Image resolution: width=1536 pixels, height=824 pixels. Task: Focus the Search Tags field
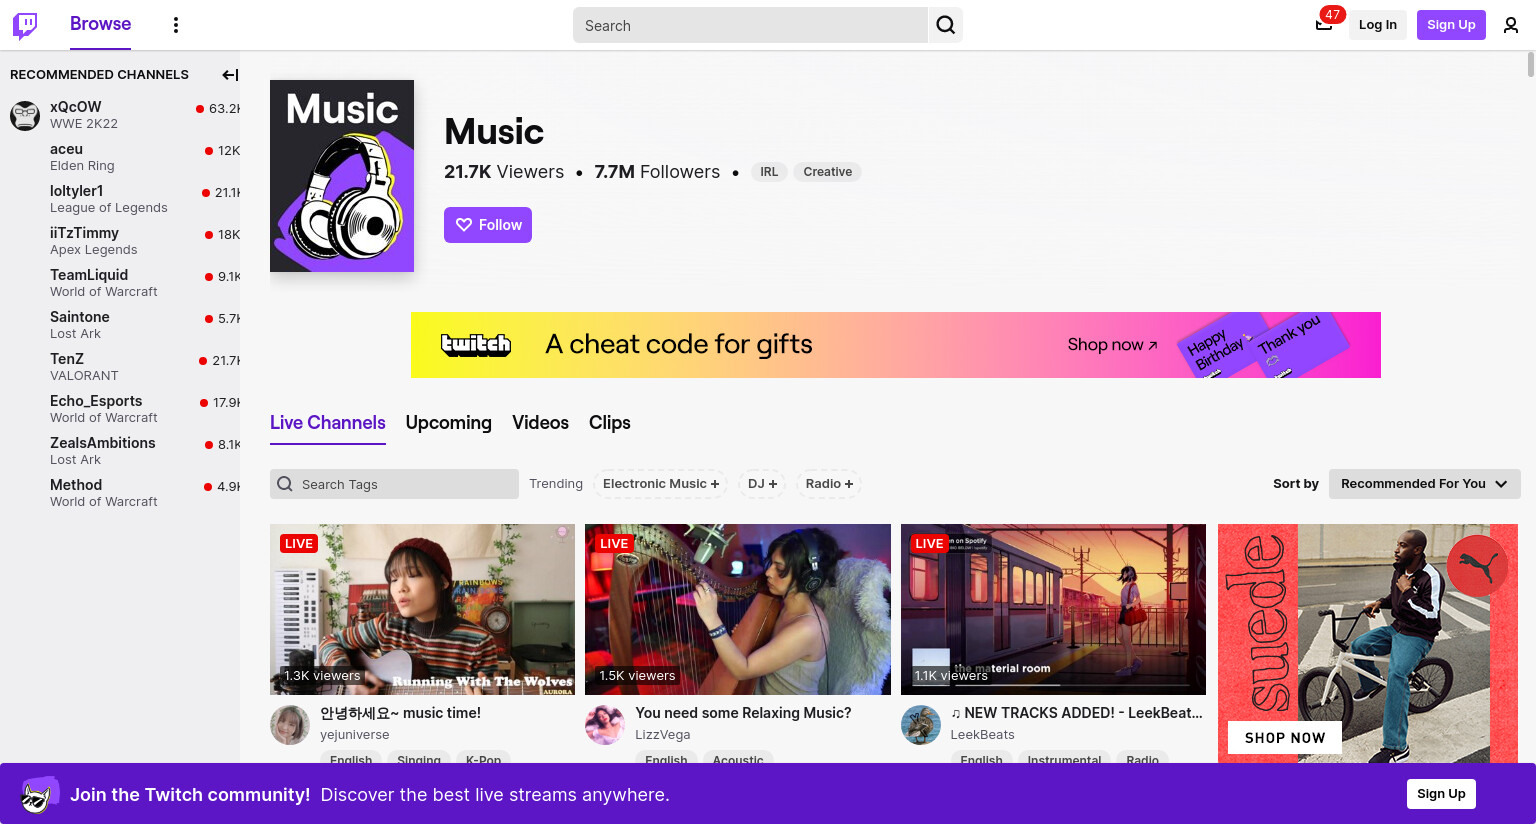click(x=394, y=484)
